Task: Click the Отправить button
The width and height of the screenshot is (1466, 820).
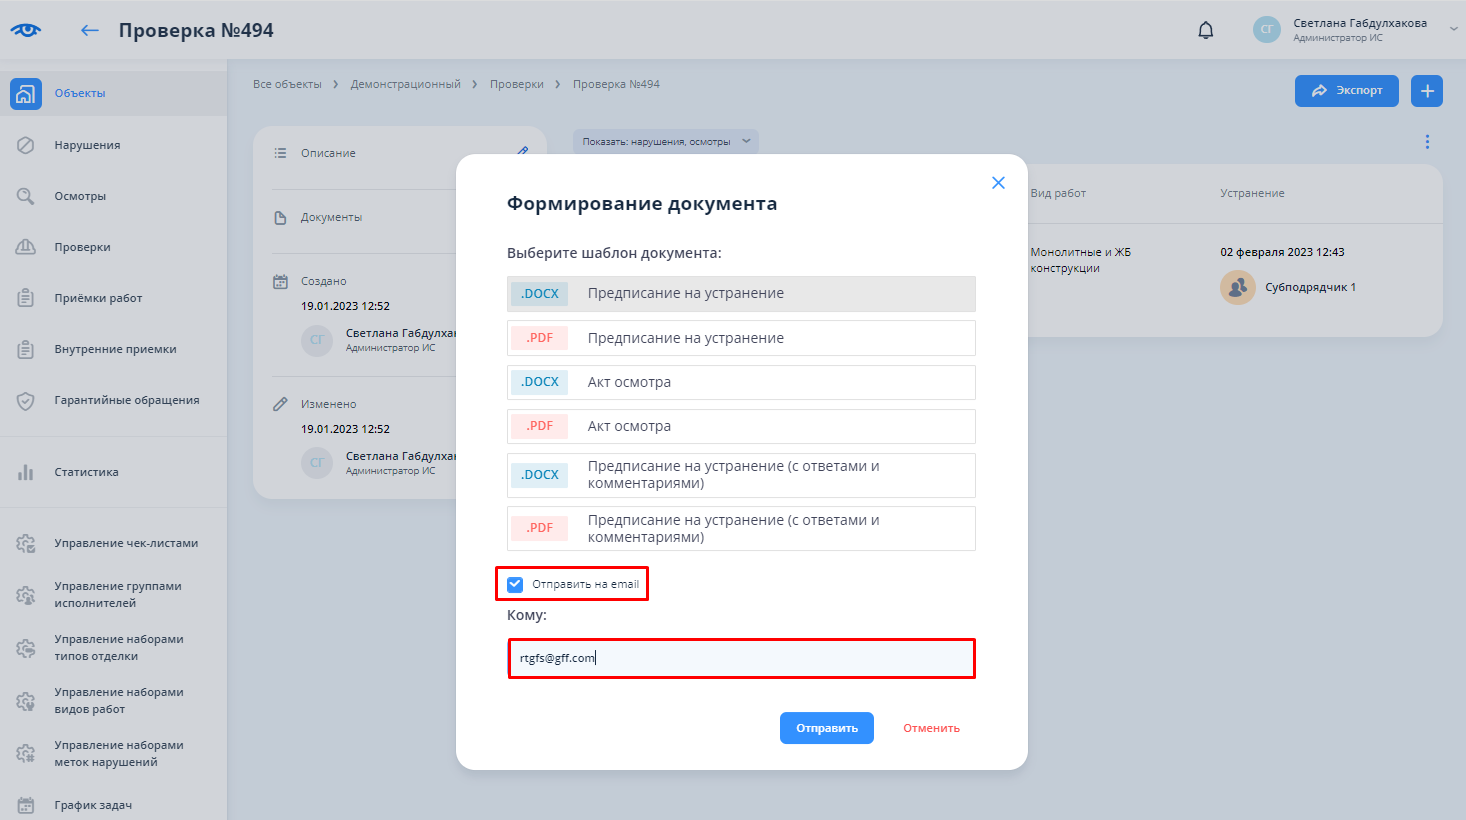Action: (826, 728)
